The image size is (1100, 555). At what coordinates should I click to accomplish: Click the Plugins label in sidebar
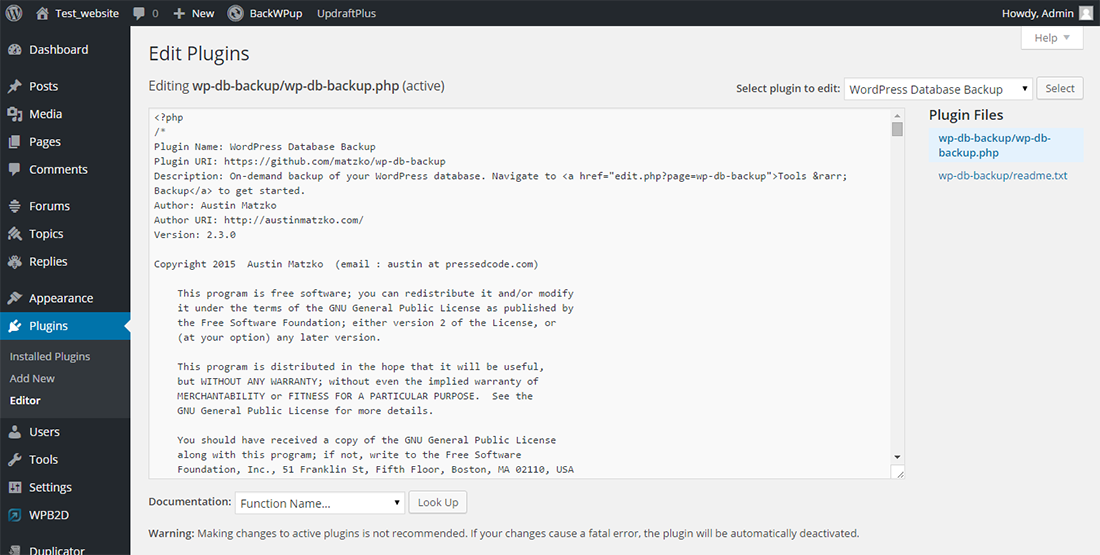point(48,326)
